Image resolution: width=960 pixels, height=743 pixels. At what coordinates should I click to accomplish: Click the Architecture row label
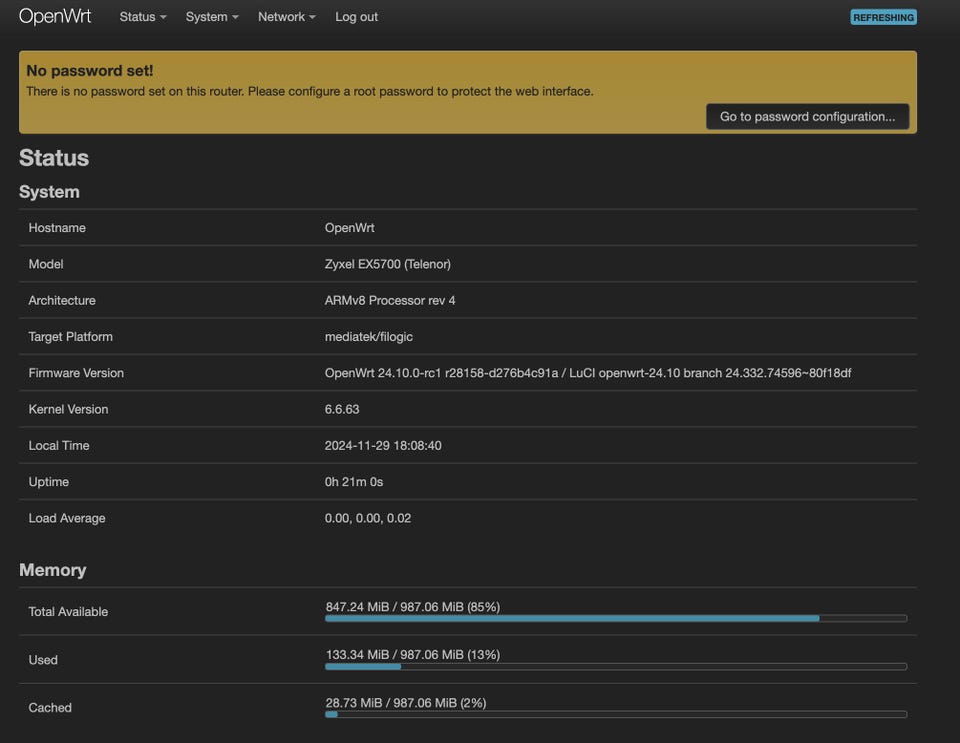click(x=62, y=301)
